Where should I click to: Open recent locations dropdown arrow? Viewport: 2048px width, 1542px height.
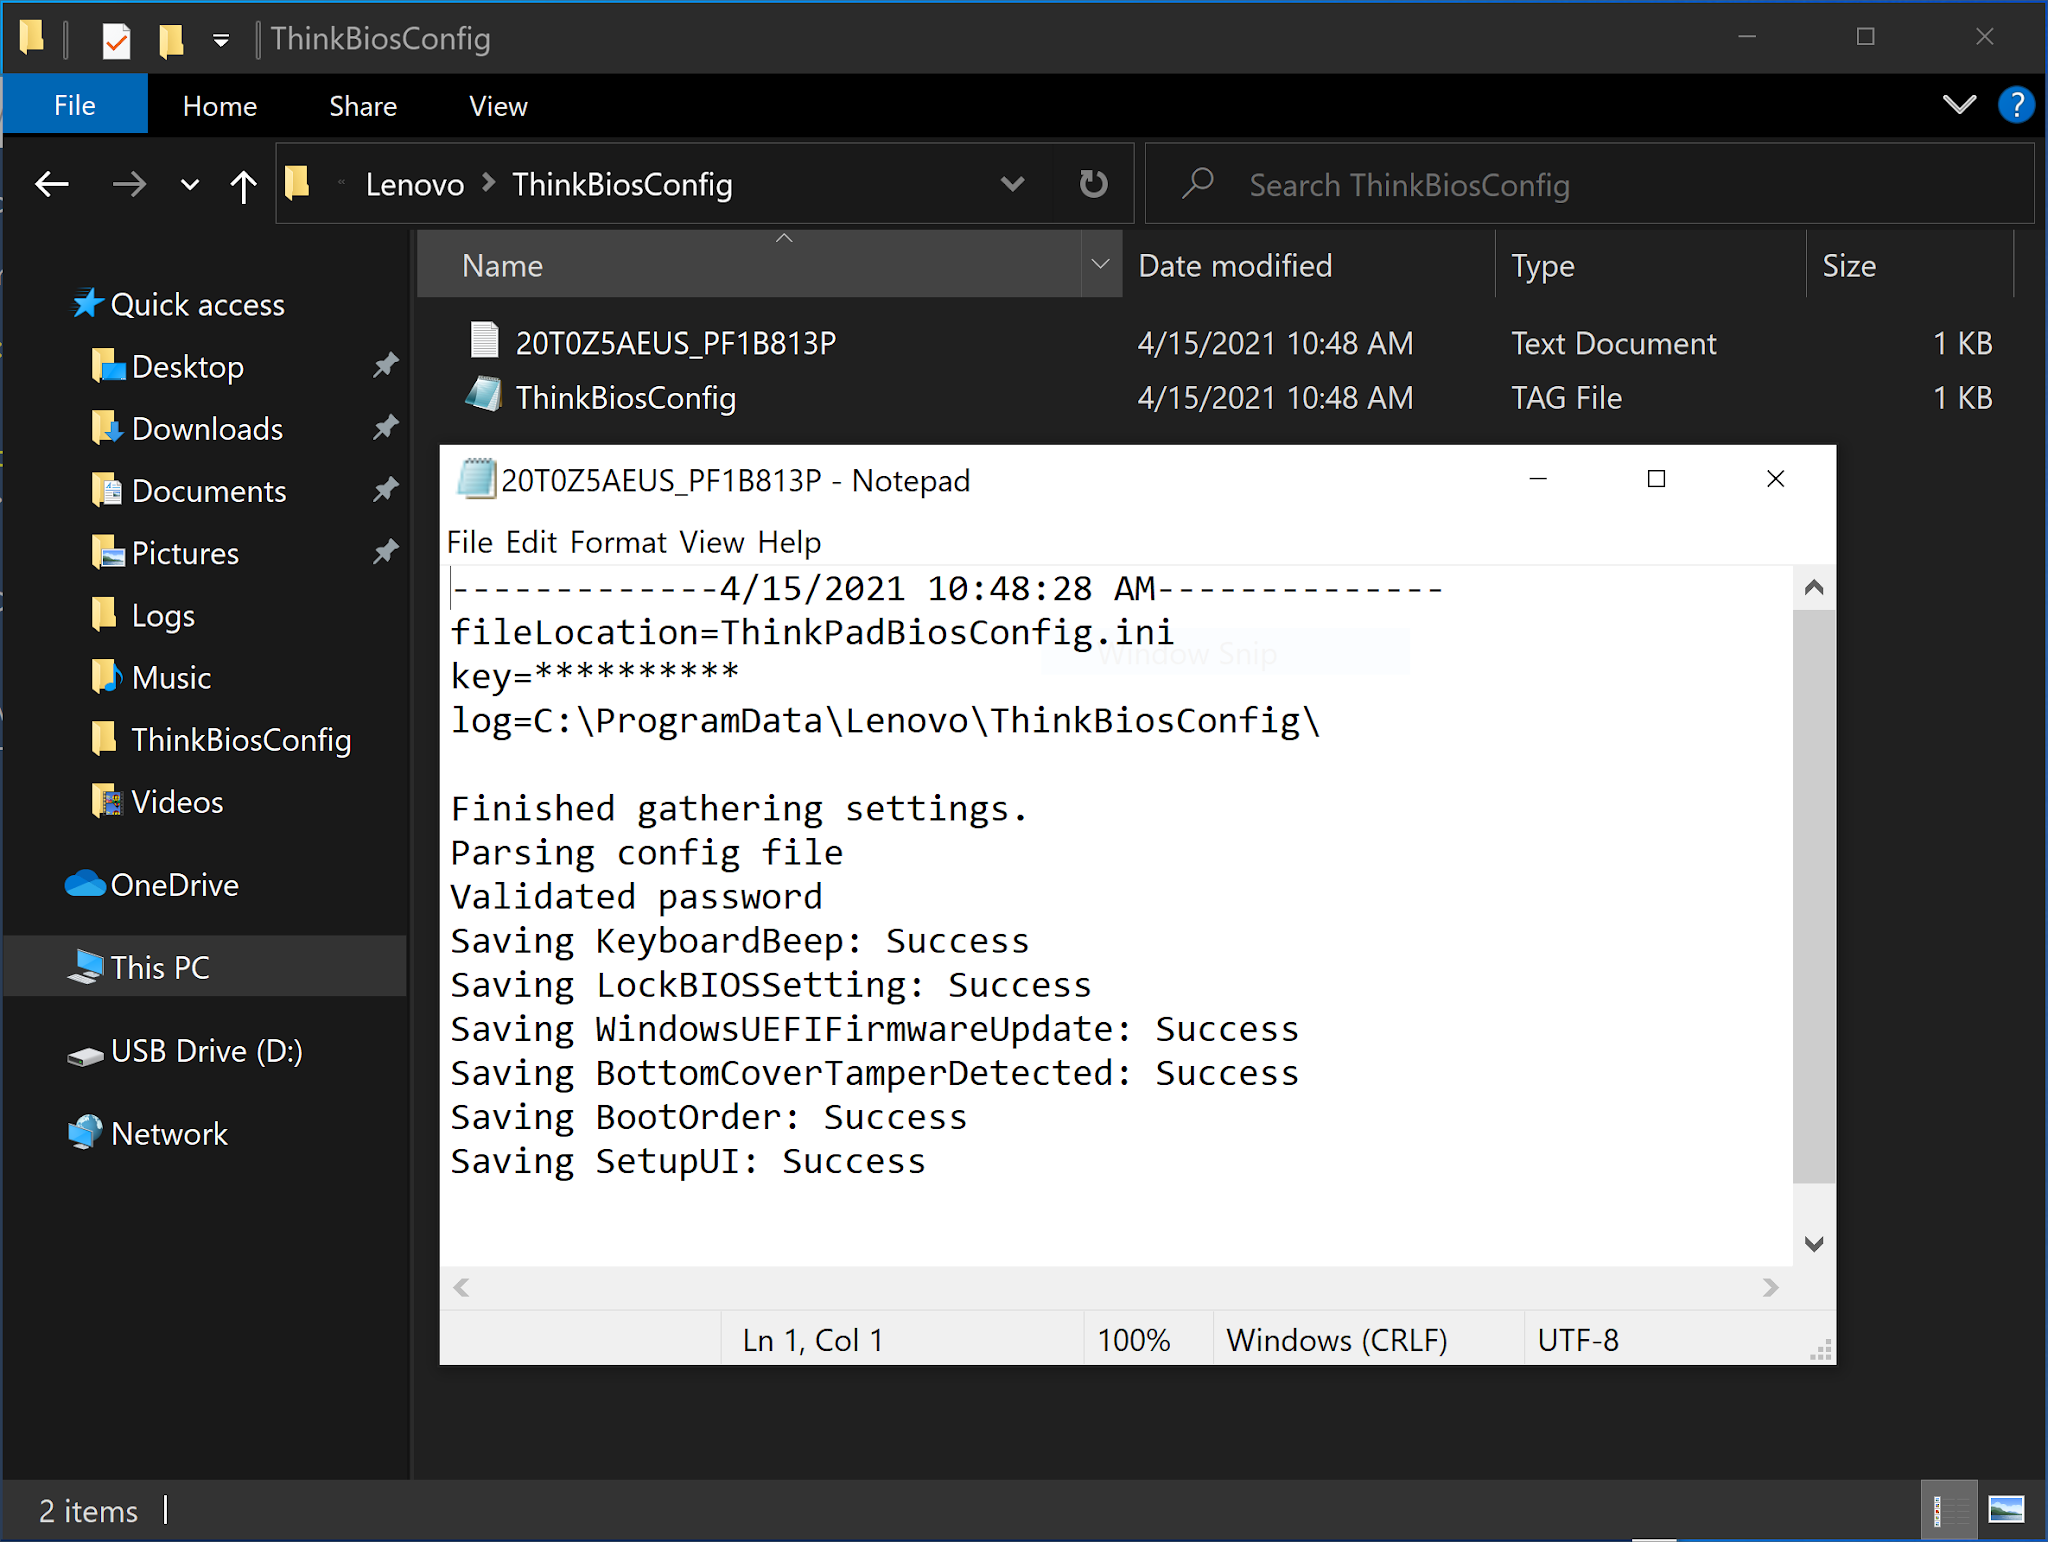[x=189, y=185]
